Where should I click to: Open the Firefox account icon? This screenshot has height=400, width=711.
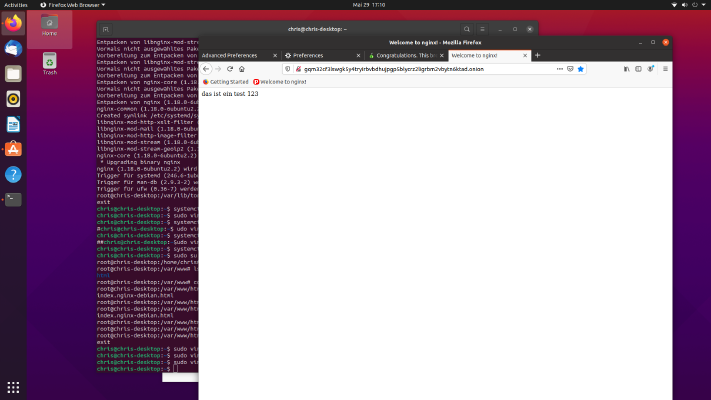[x=651, y=69]
